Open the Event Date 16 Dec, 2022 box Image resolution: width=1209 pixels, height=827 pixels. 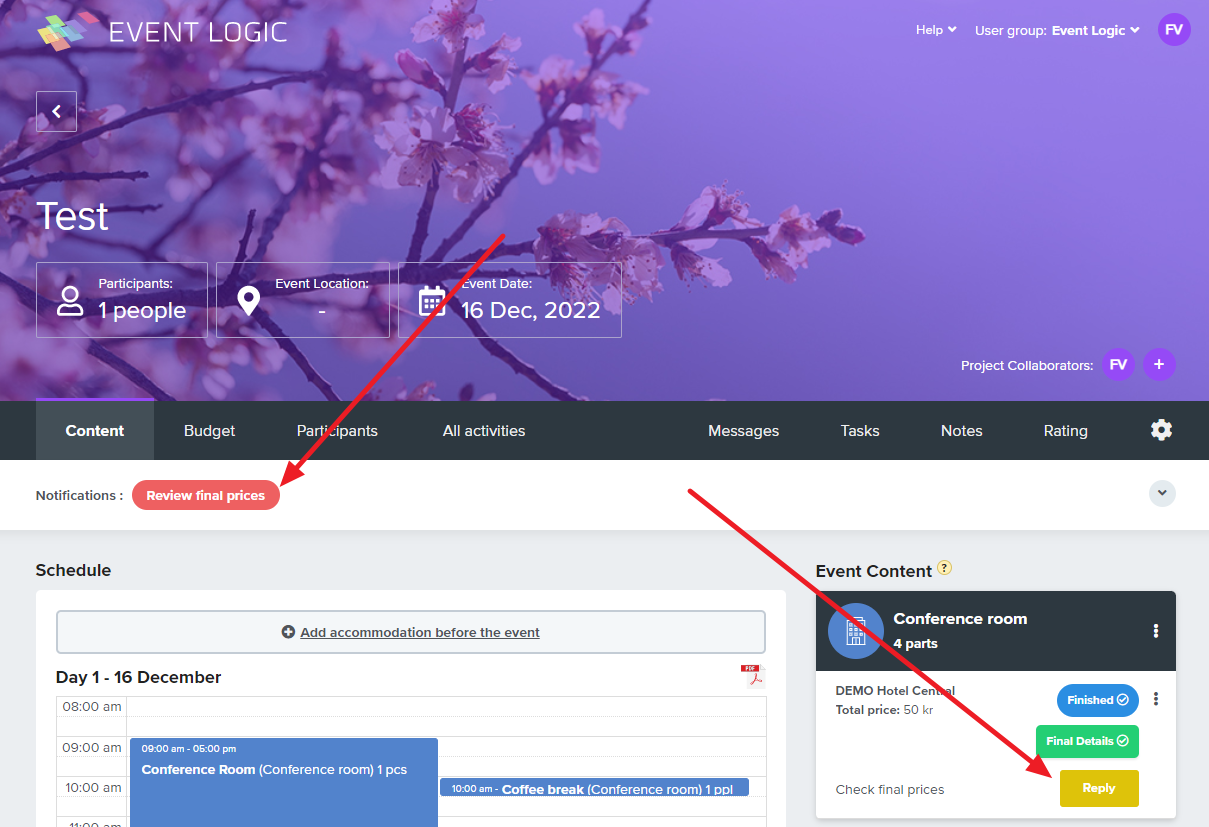(510, 300)
